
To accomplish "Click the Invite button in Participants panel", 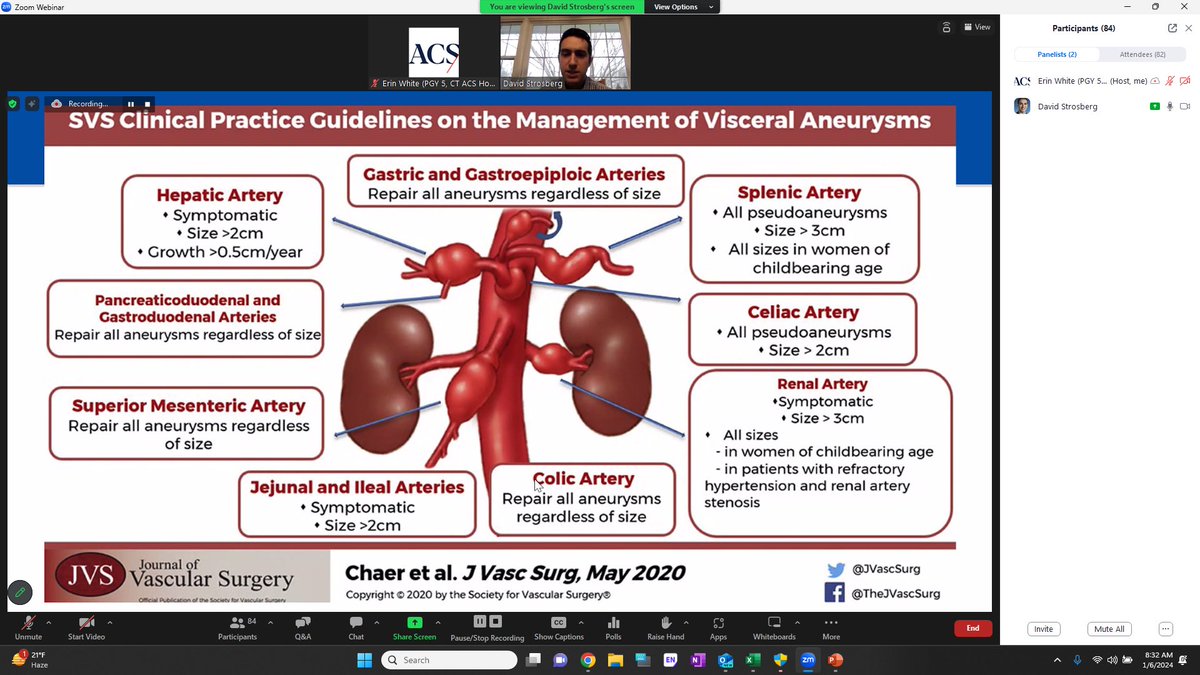I will (1043, 629).
